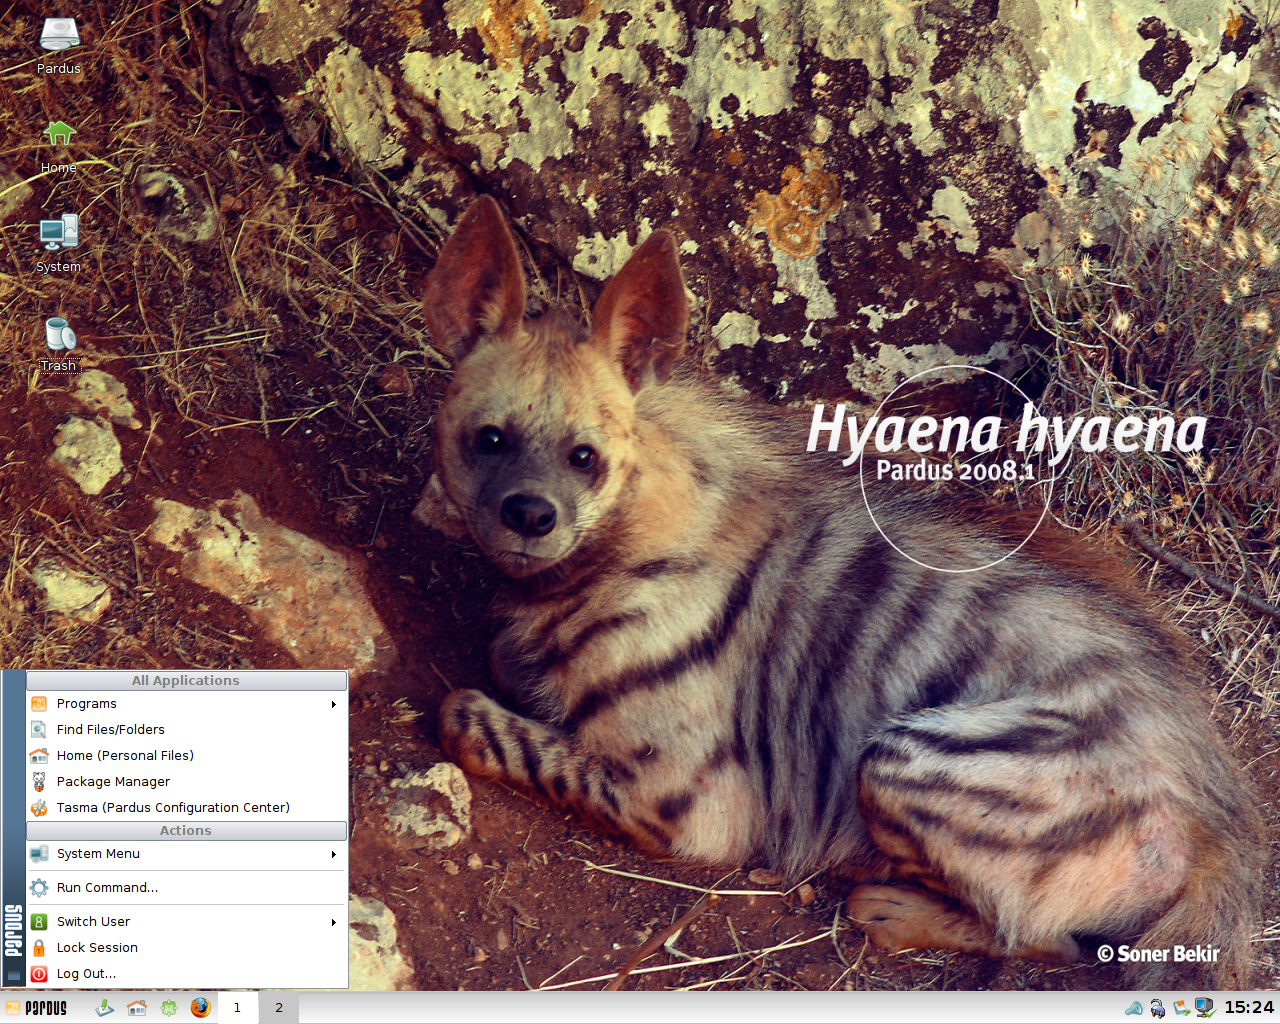This screenshot has height=1024, width=1280.
Task: Click the green gear launcher in the panel
Action: pyautogui.click(x=169, y=1008)
